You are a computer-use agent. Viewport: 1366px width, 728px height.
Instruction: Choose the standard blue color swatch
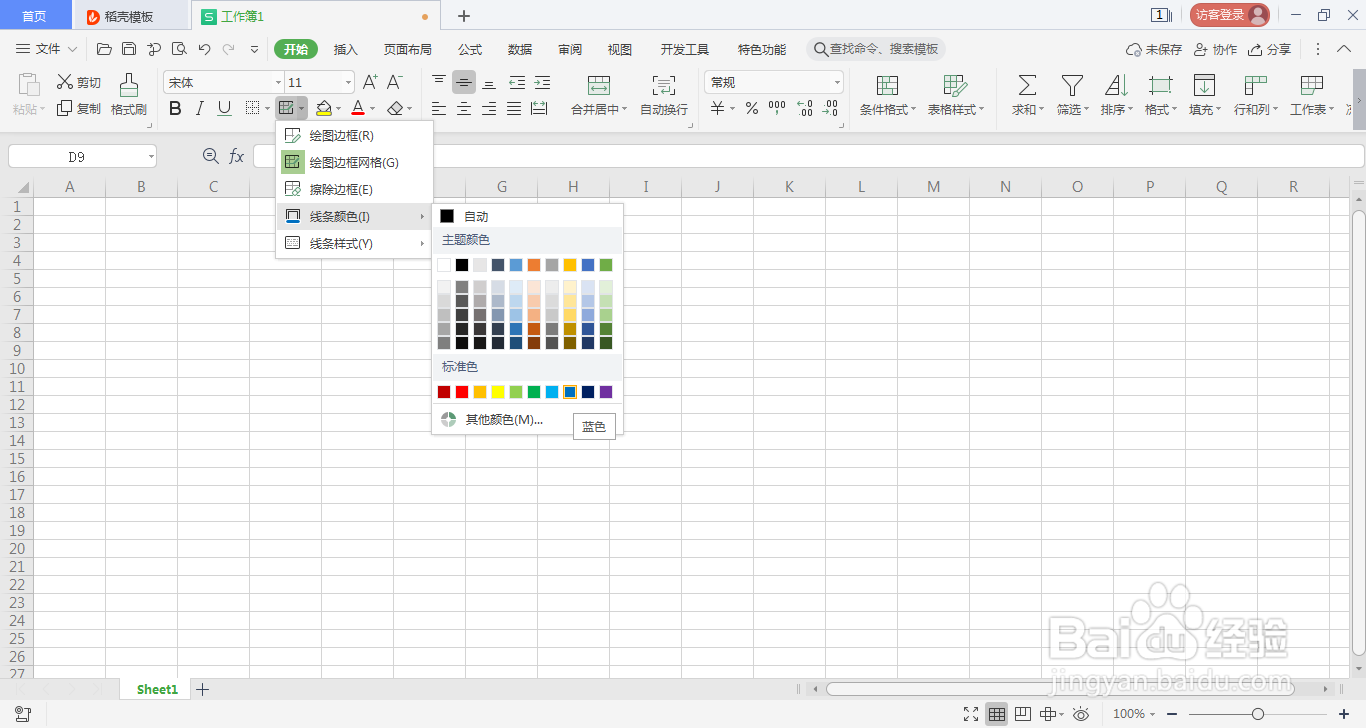(570, 392)
